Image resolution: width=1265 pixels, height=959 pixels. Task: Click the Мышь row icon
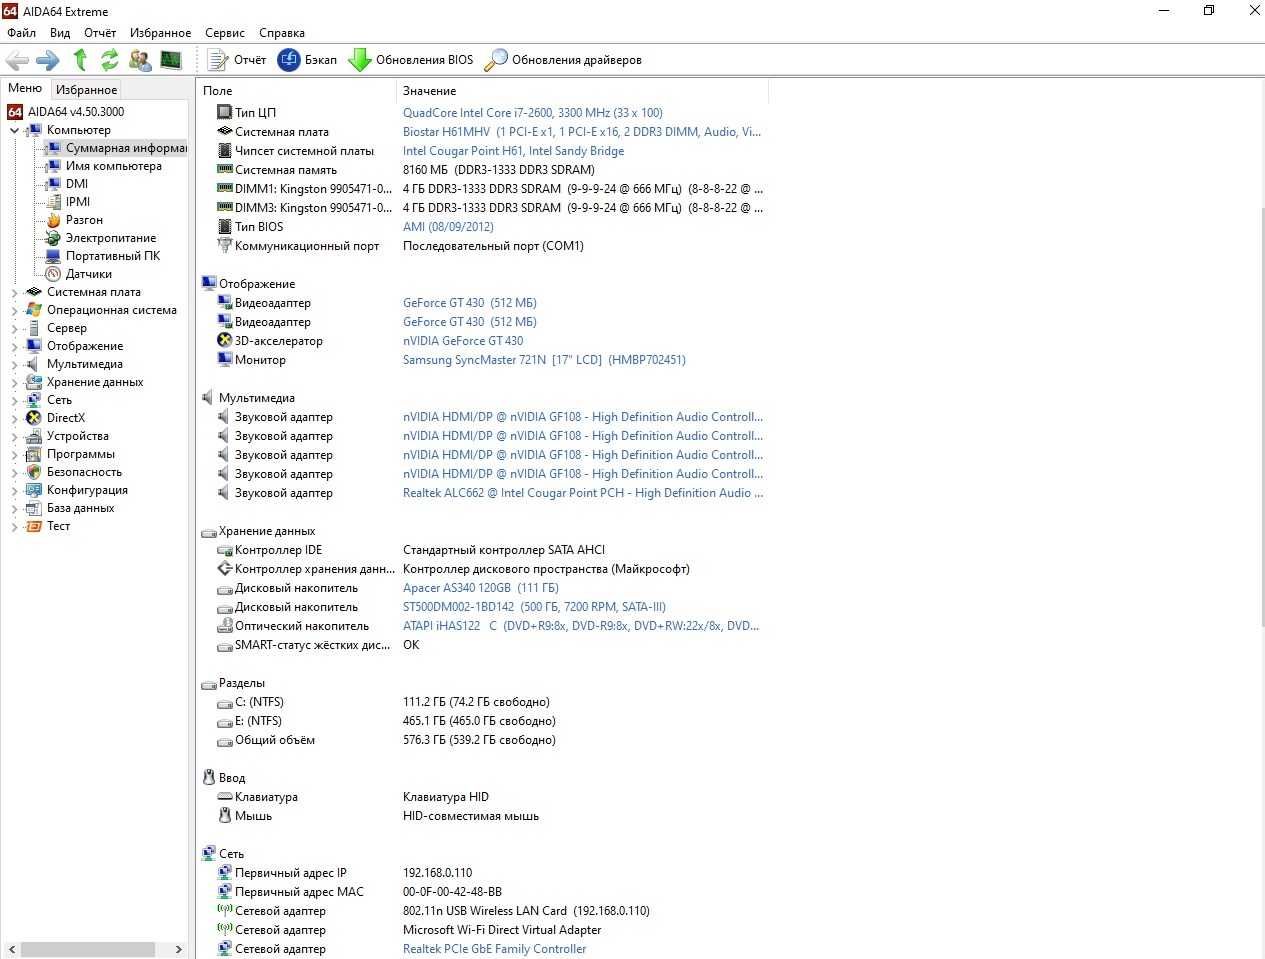click(x=224, y=815)
